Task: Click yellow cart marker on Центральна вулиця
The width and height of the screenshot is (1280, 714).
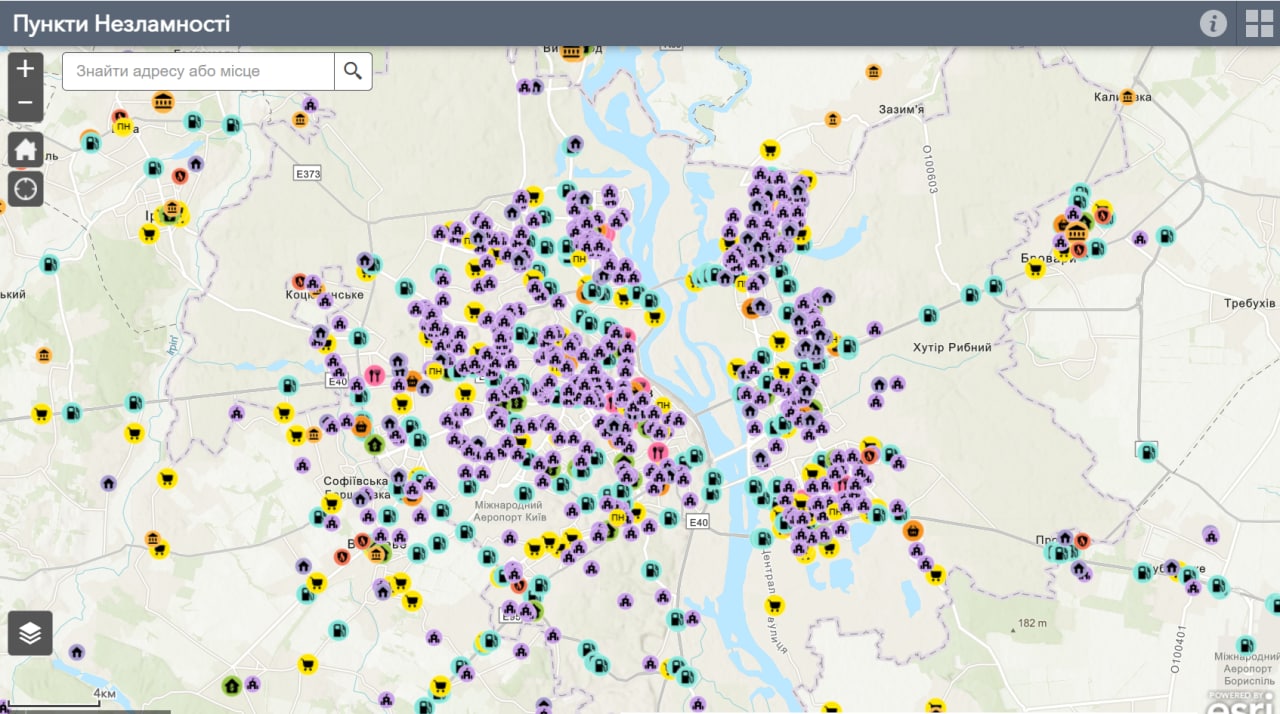Action: pyautogui.click(x=774, y=605)
